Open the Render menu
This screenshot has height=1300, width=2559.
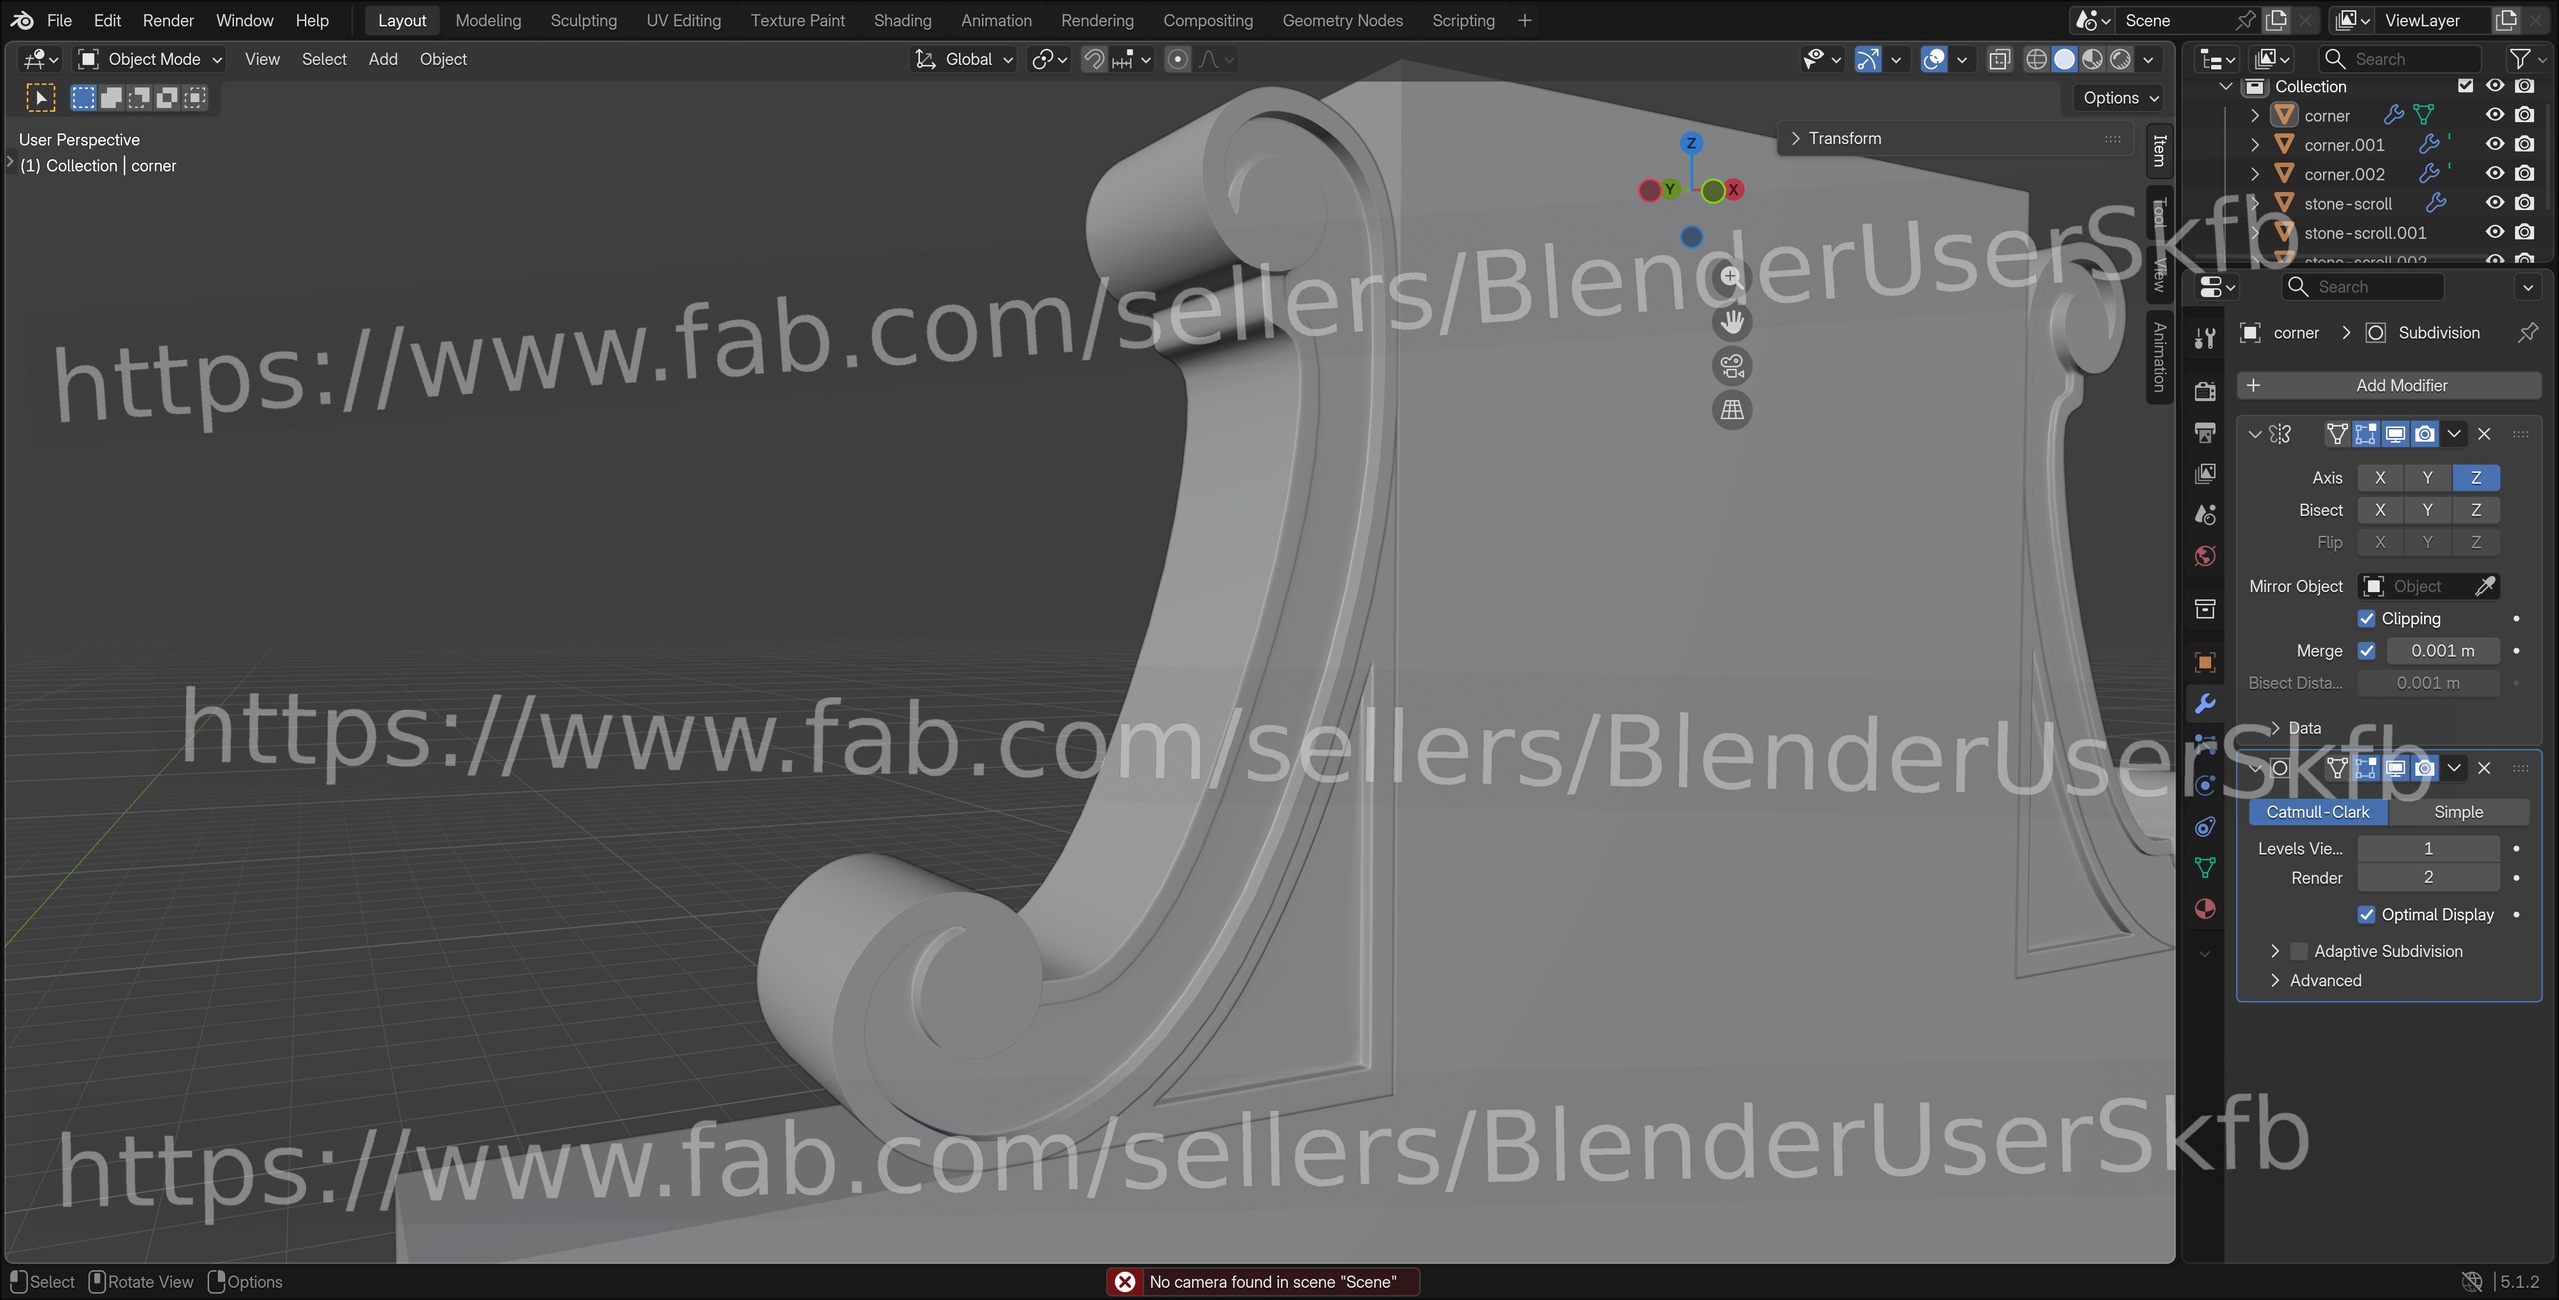coord(168,20)
